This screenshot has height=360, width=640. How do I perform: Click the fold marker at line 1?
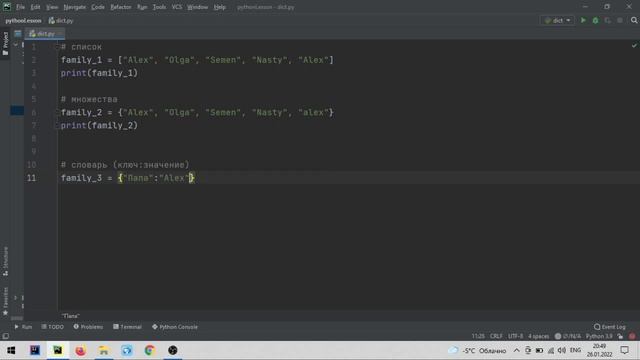[x=57, y=47]
